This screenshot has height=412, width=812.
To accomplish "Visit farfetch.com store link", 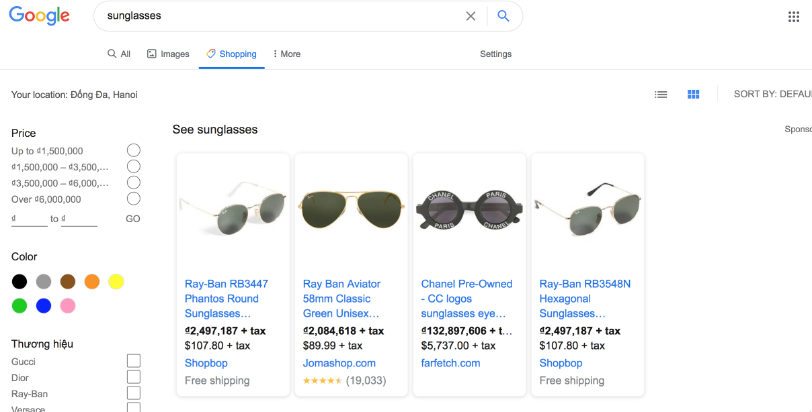I will [451, 363].
